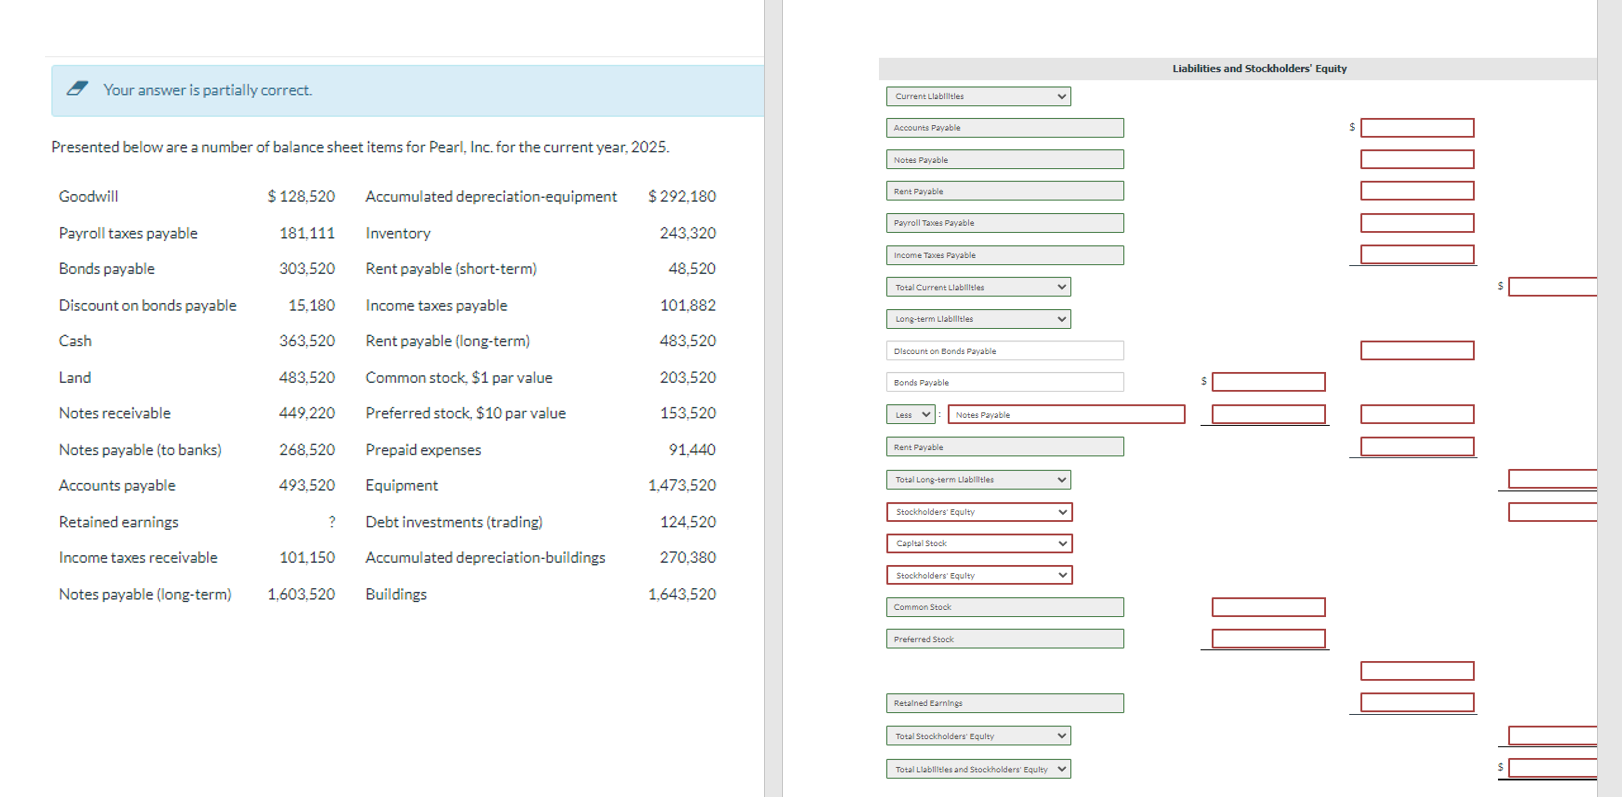Select the '1,603,520' value
This screenshot has height=797, width=1622.
[301, 594]
